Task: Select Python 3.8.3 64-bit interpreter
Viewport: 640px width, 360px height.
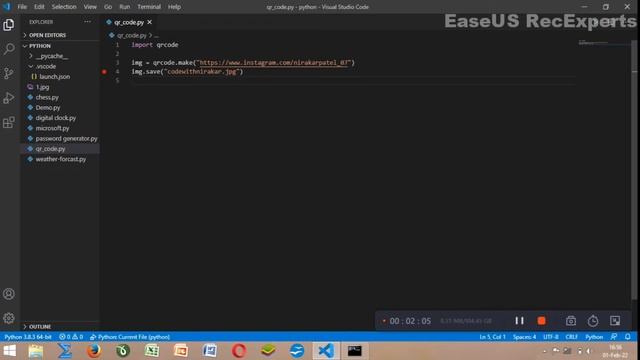Action: tap(28, 337)
